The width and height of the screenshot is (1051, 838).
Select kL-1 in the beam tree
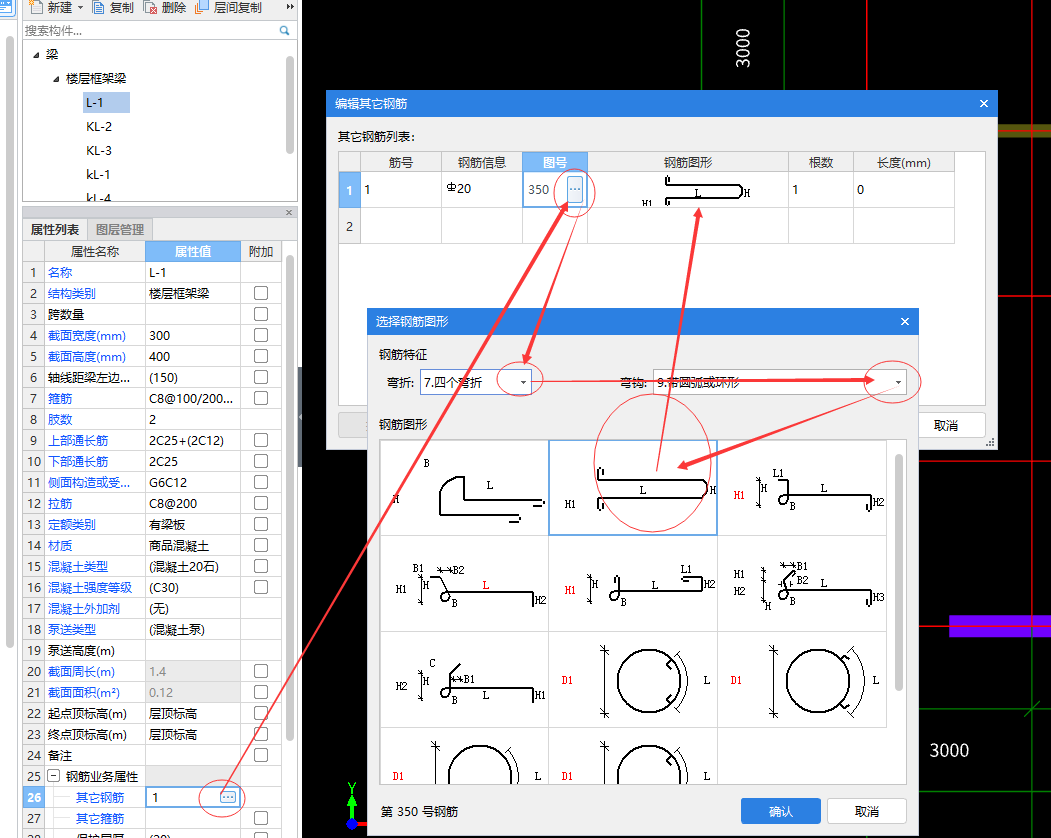point(98,175)
